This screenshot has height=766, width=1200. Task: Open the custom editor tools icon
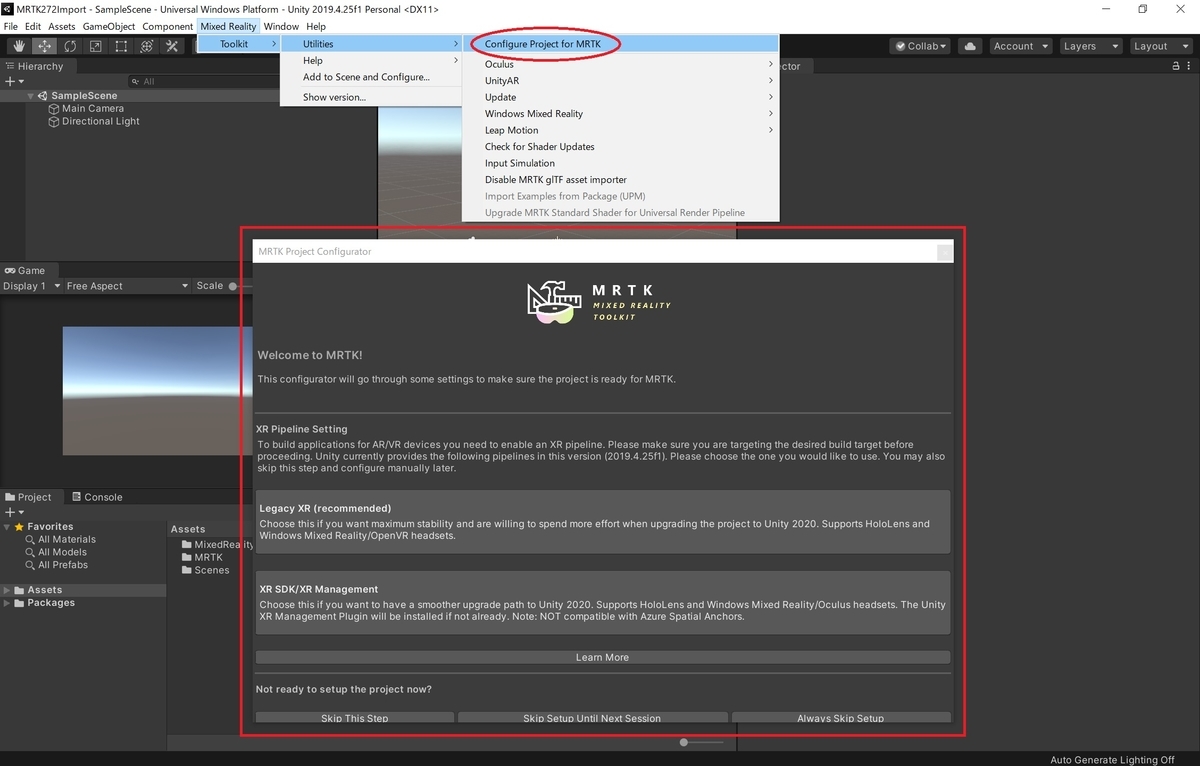click(172, 46)
